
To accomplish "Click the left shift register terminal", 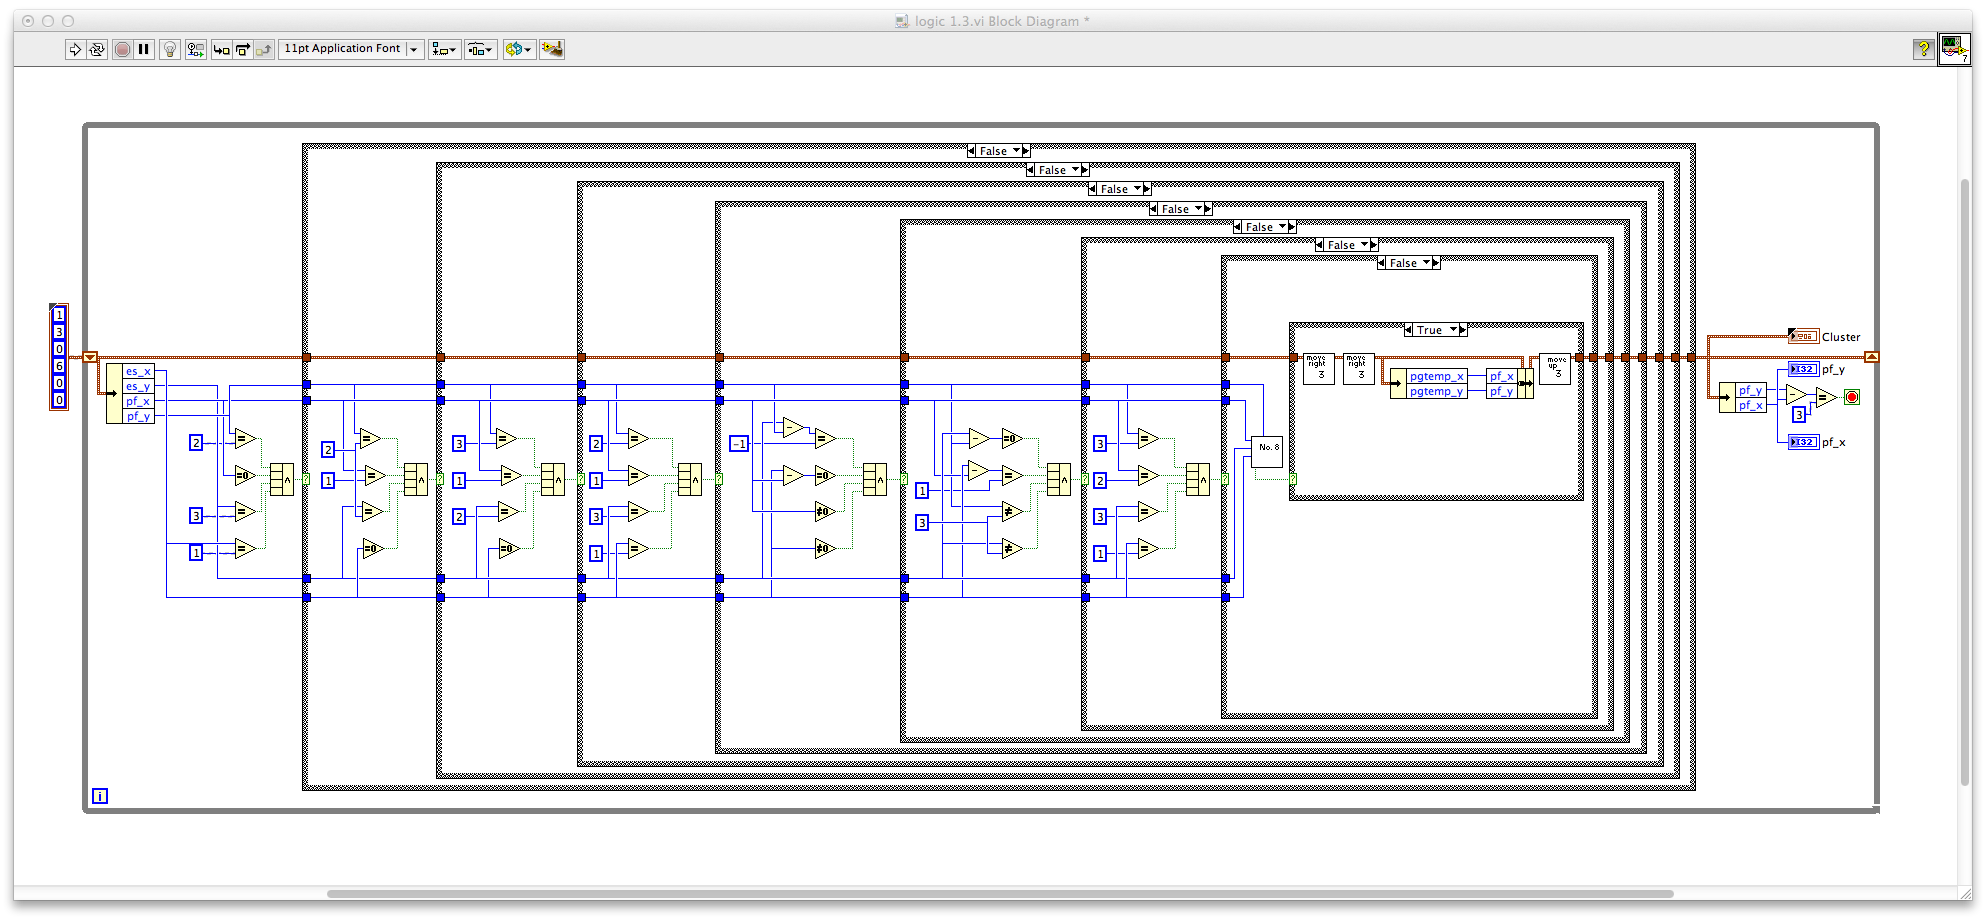I will tap(90, 357).
